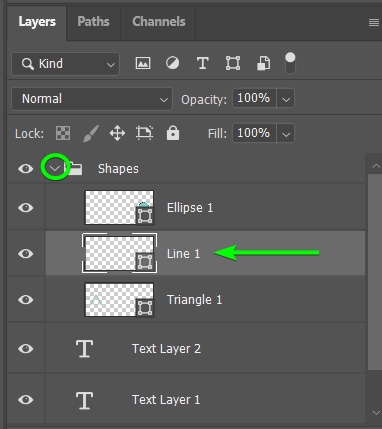Filter for shape layers icon
The height and width of the screenshot is (429, 382).
(233, 63)
